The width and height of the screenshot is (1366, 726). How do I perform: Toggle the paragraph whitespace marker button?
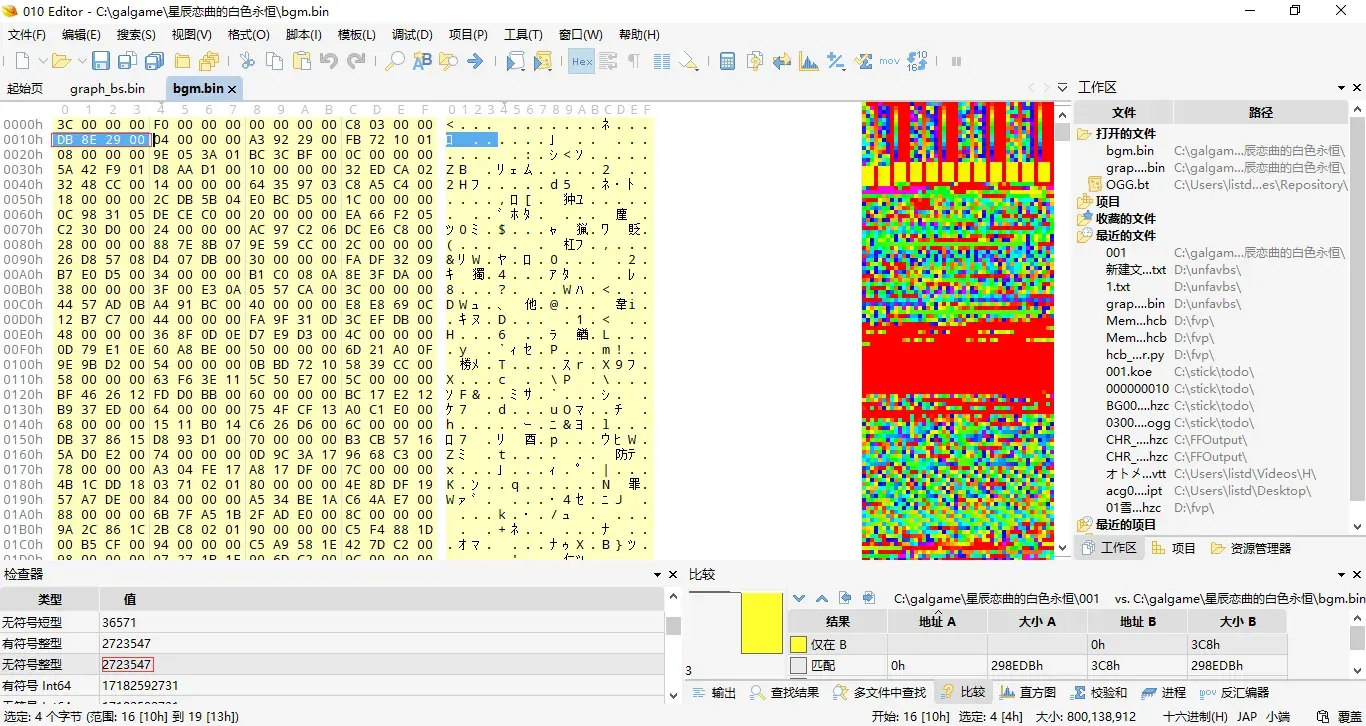coord(634,62)
